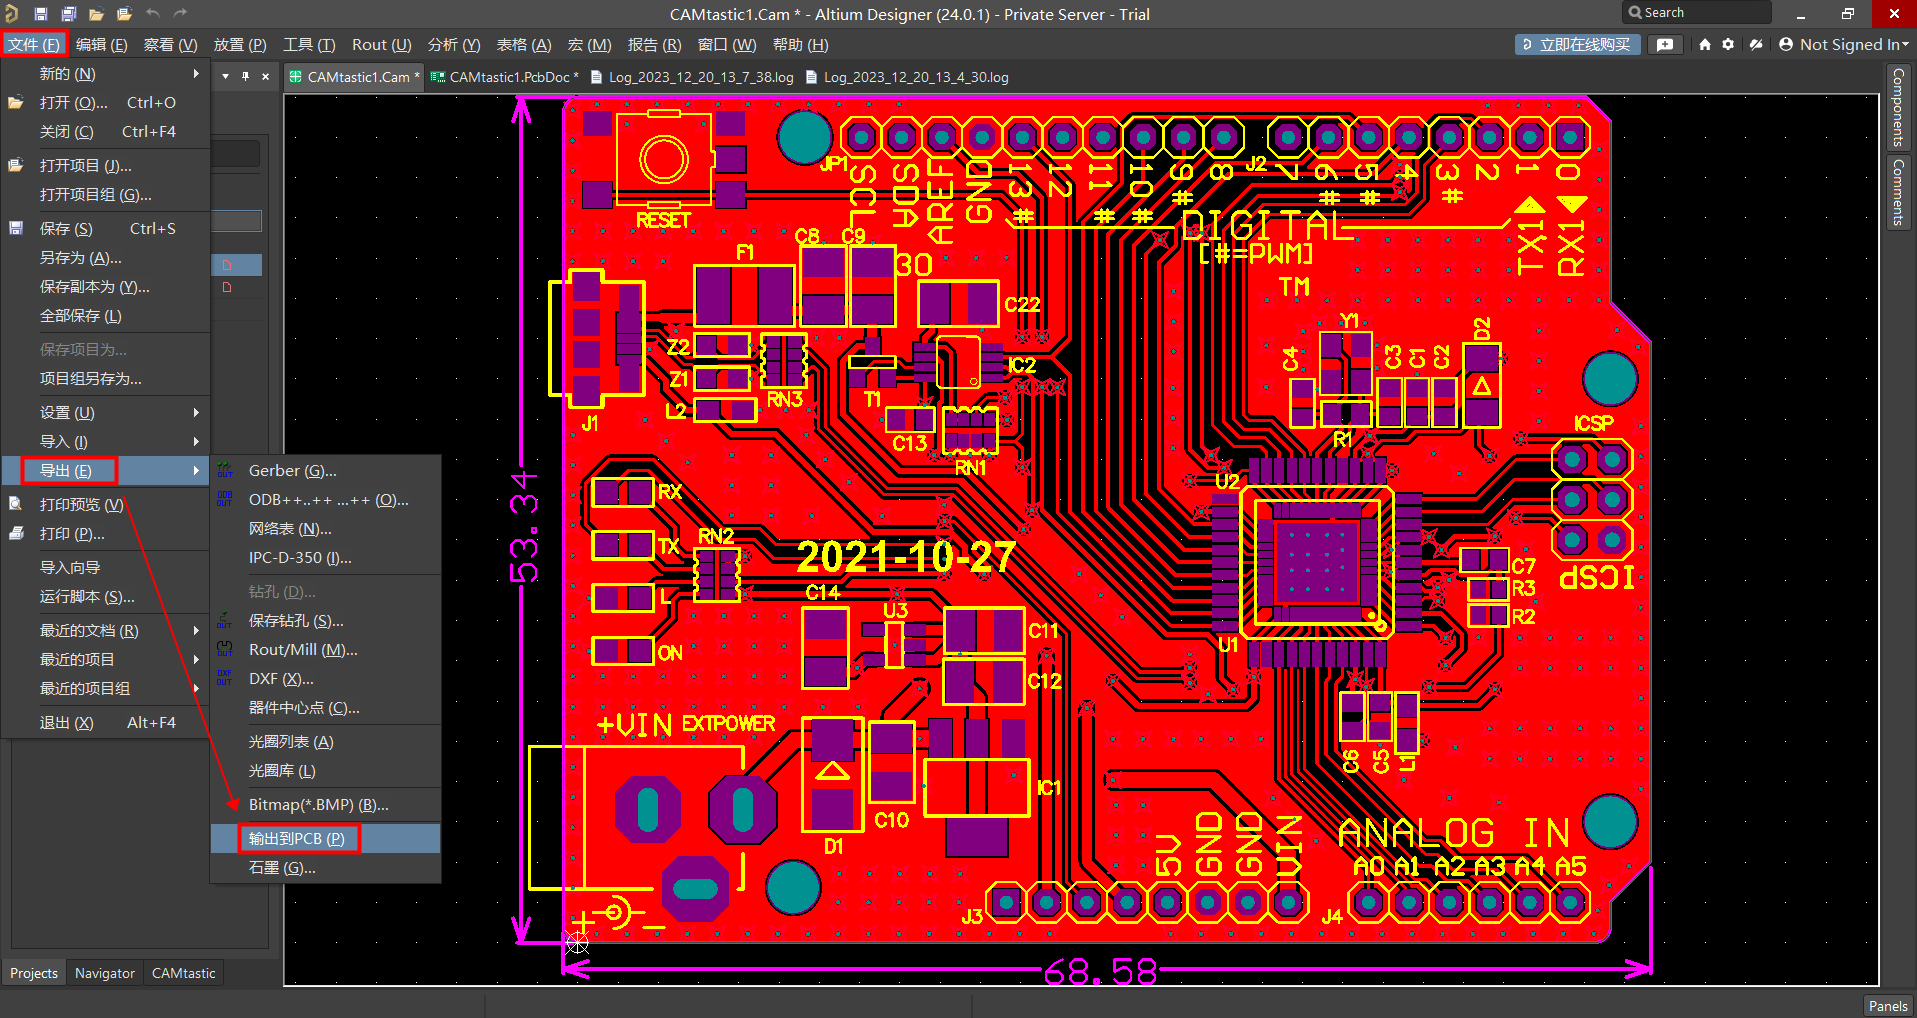Click the Save All icon in title bar
Image resolution: width=1917 pixels, height=1018 pixels.
click(x=69, y=14)
